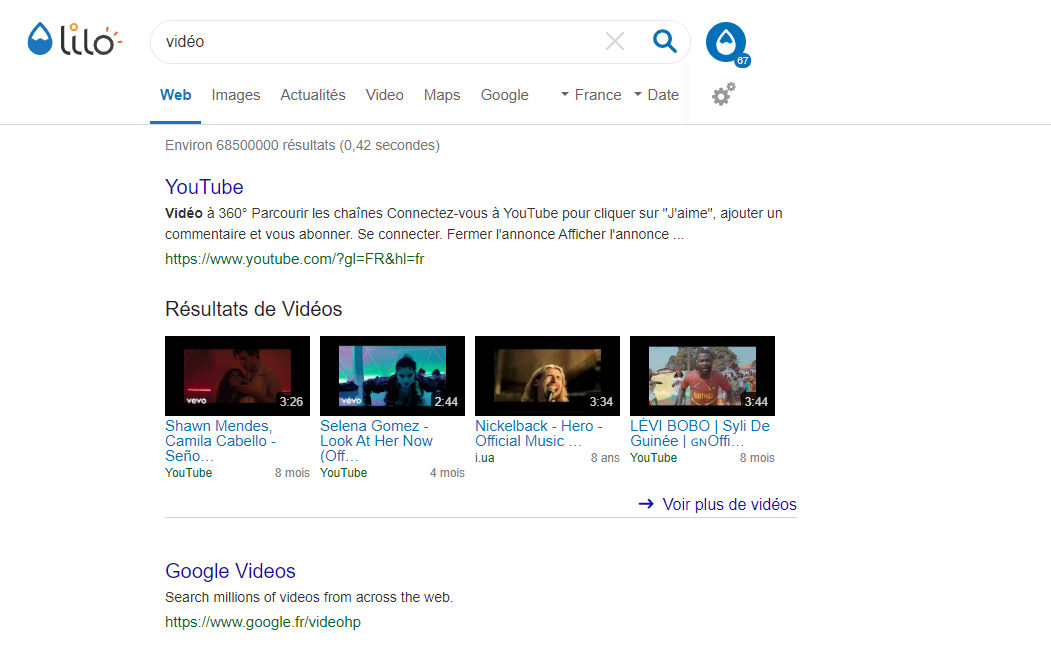Click the Lilo logo
Screen dimensions: 1051x655
coord(74,40)
